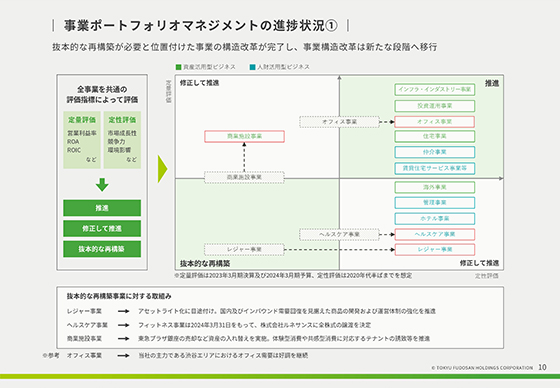
Task: Click the ROIC item
Action: (x=74, y=150)
